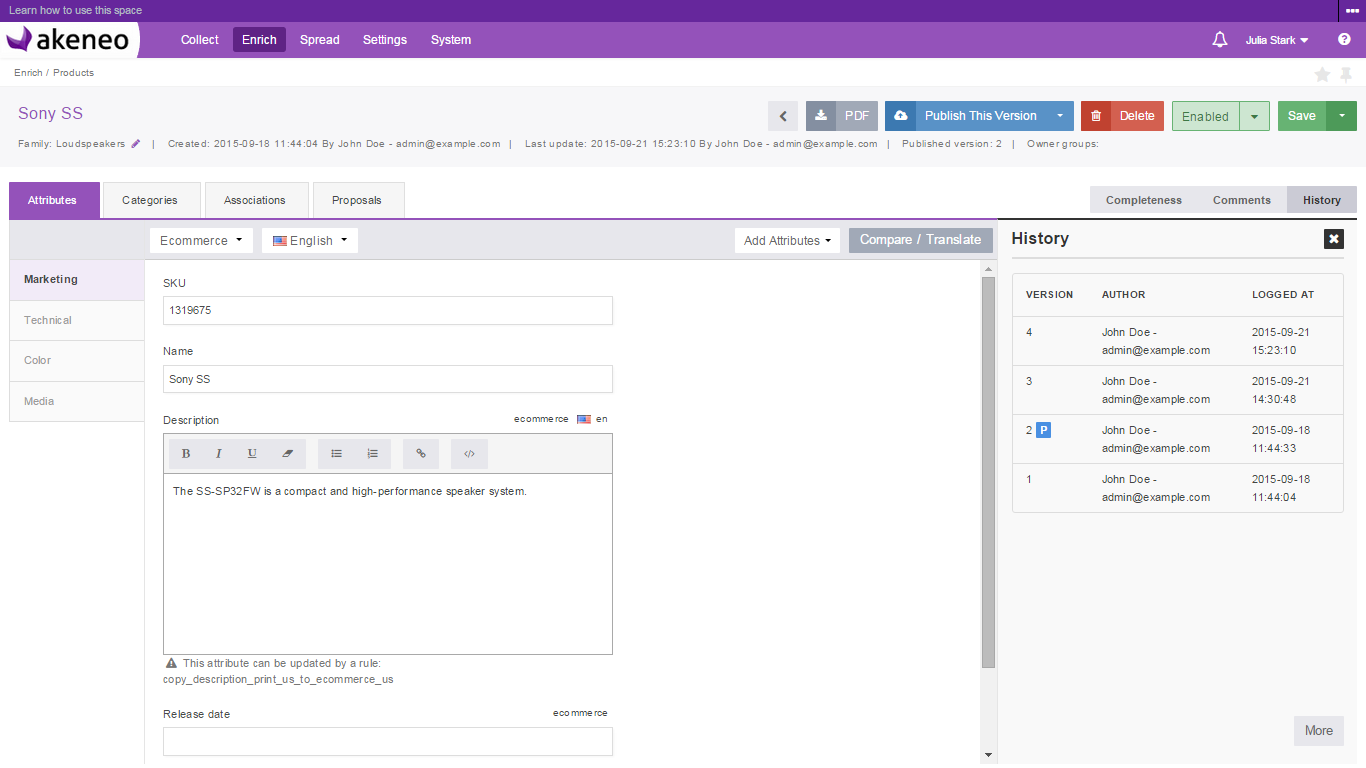Switch to the Categories tab
The height and width of the screenshot is (768, 1366).
click(152, 200)
